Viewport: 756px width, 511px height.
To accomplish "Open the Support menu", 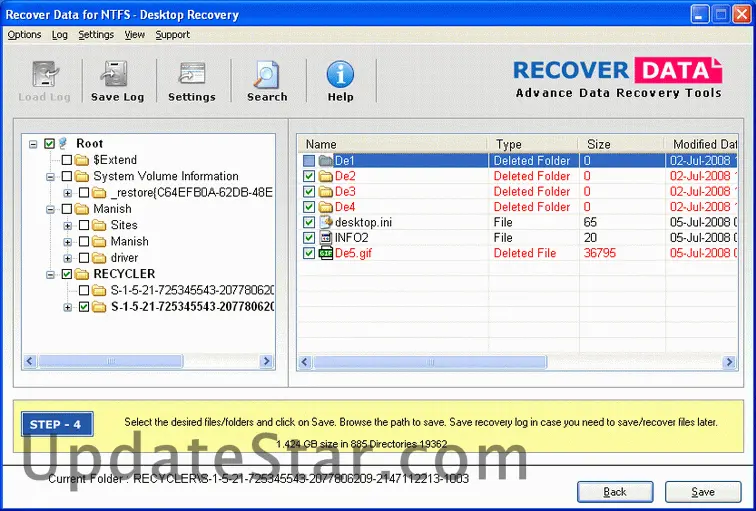I will (x=173, y=35).
